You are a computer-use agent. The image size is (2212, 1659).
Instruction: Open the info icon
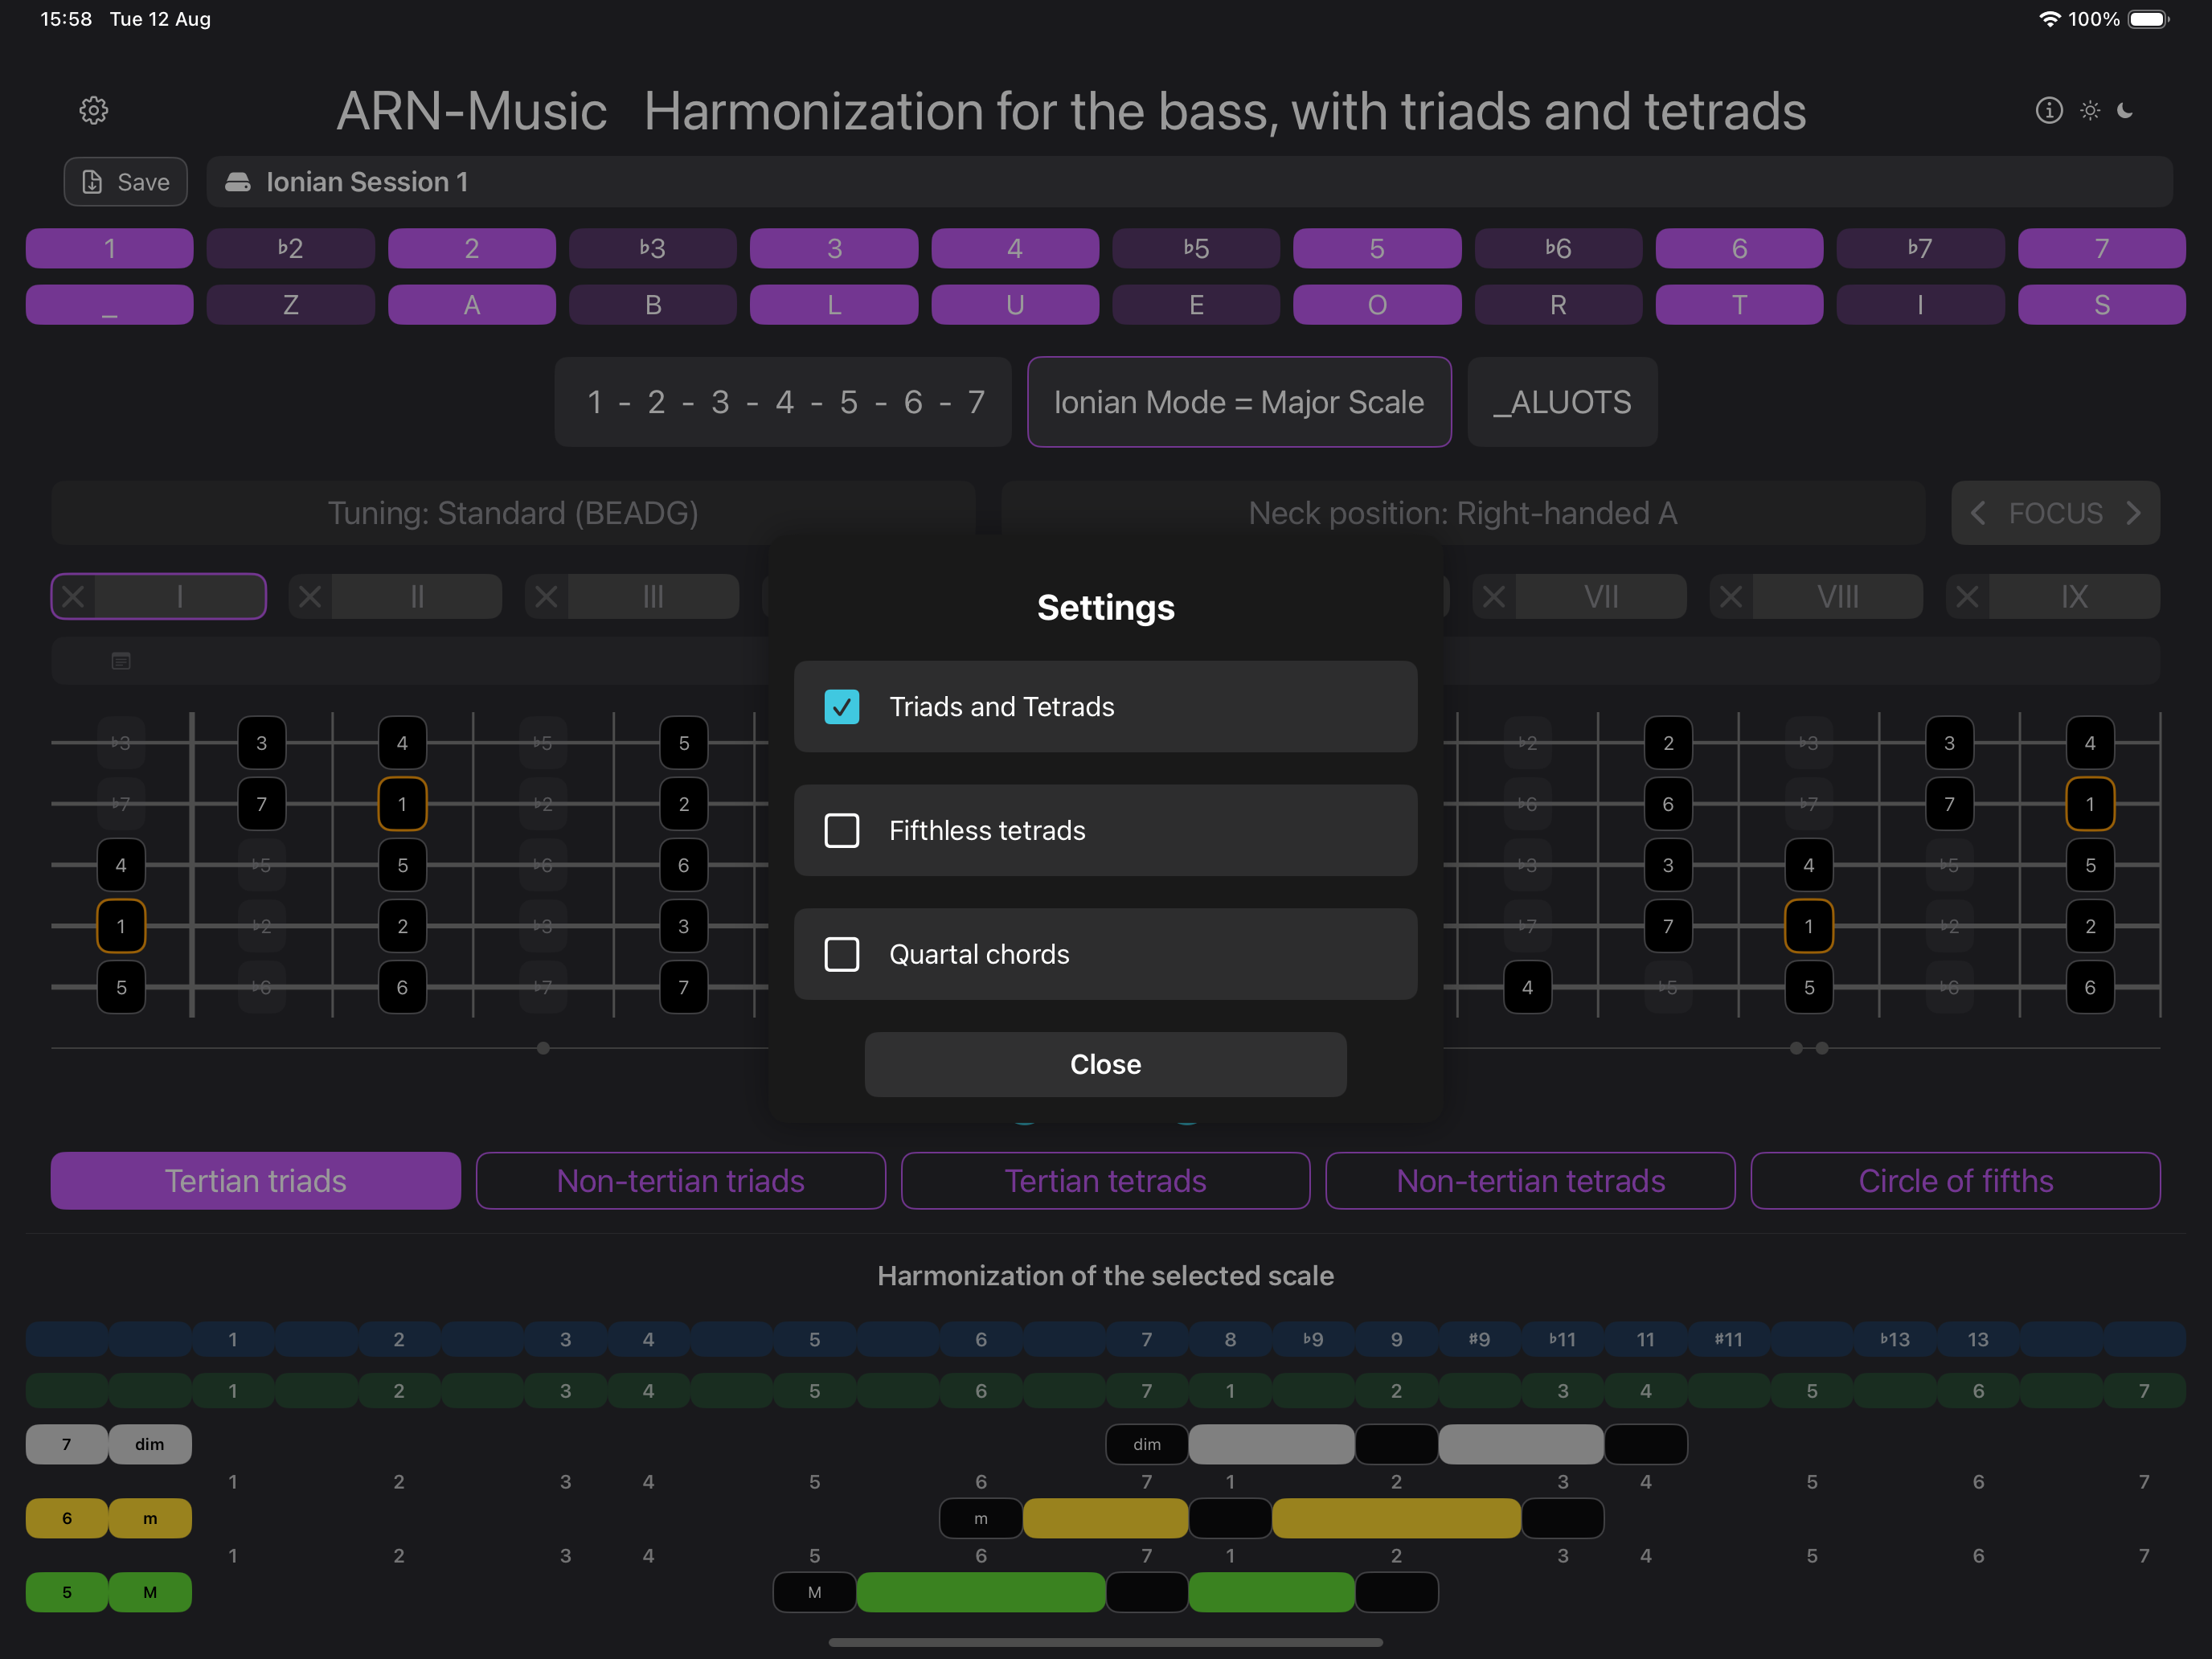tap(2048, 110)
